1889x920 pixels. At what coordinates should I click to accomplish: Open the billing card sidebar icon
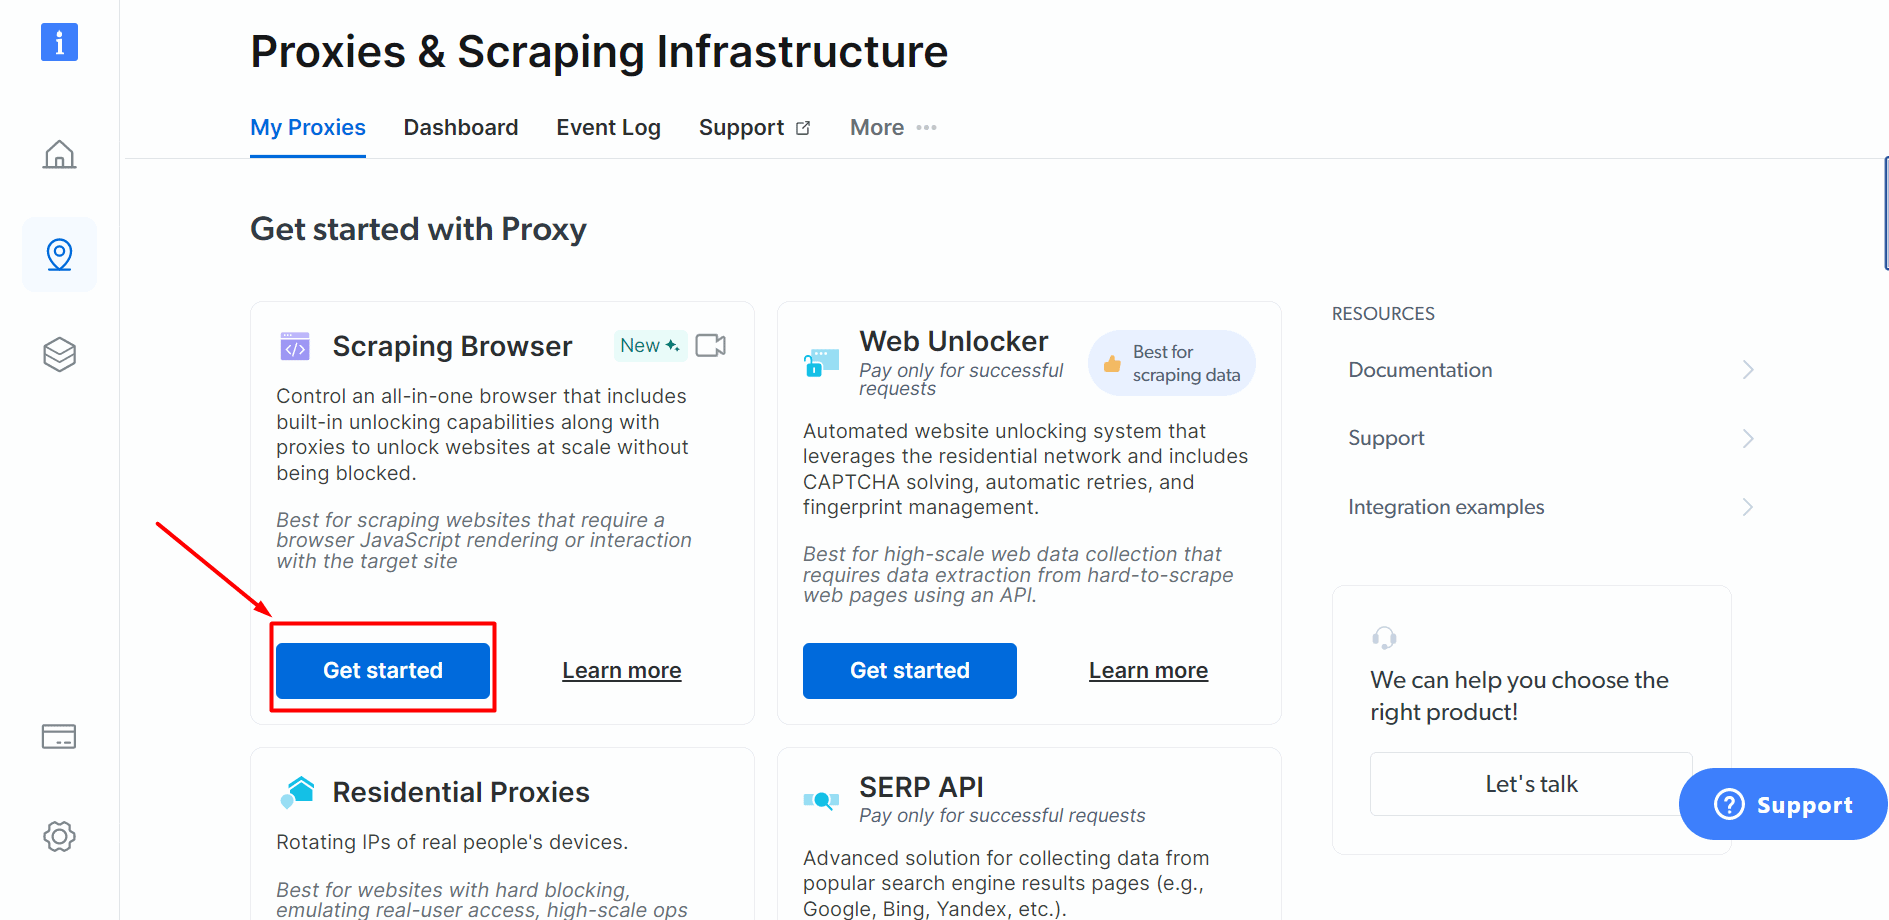tap(59, 737)
